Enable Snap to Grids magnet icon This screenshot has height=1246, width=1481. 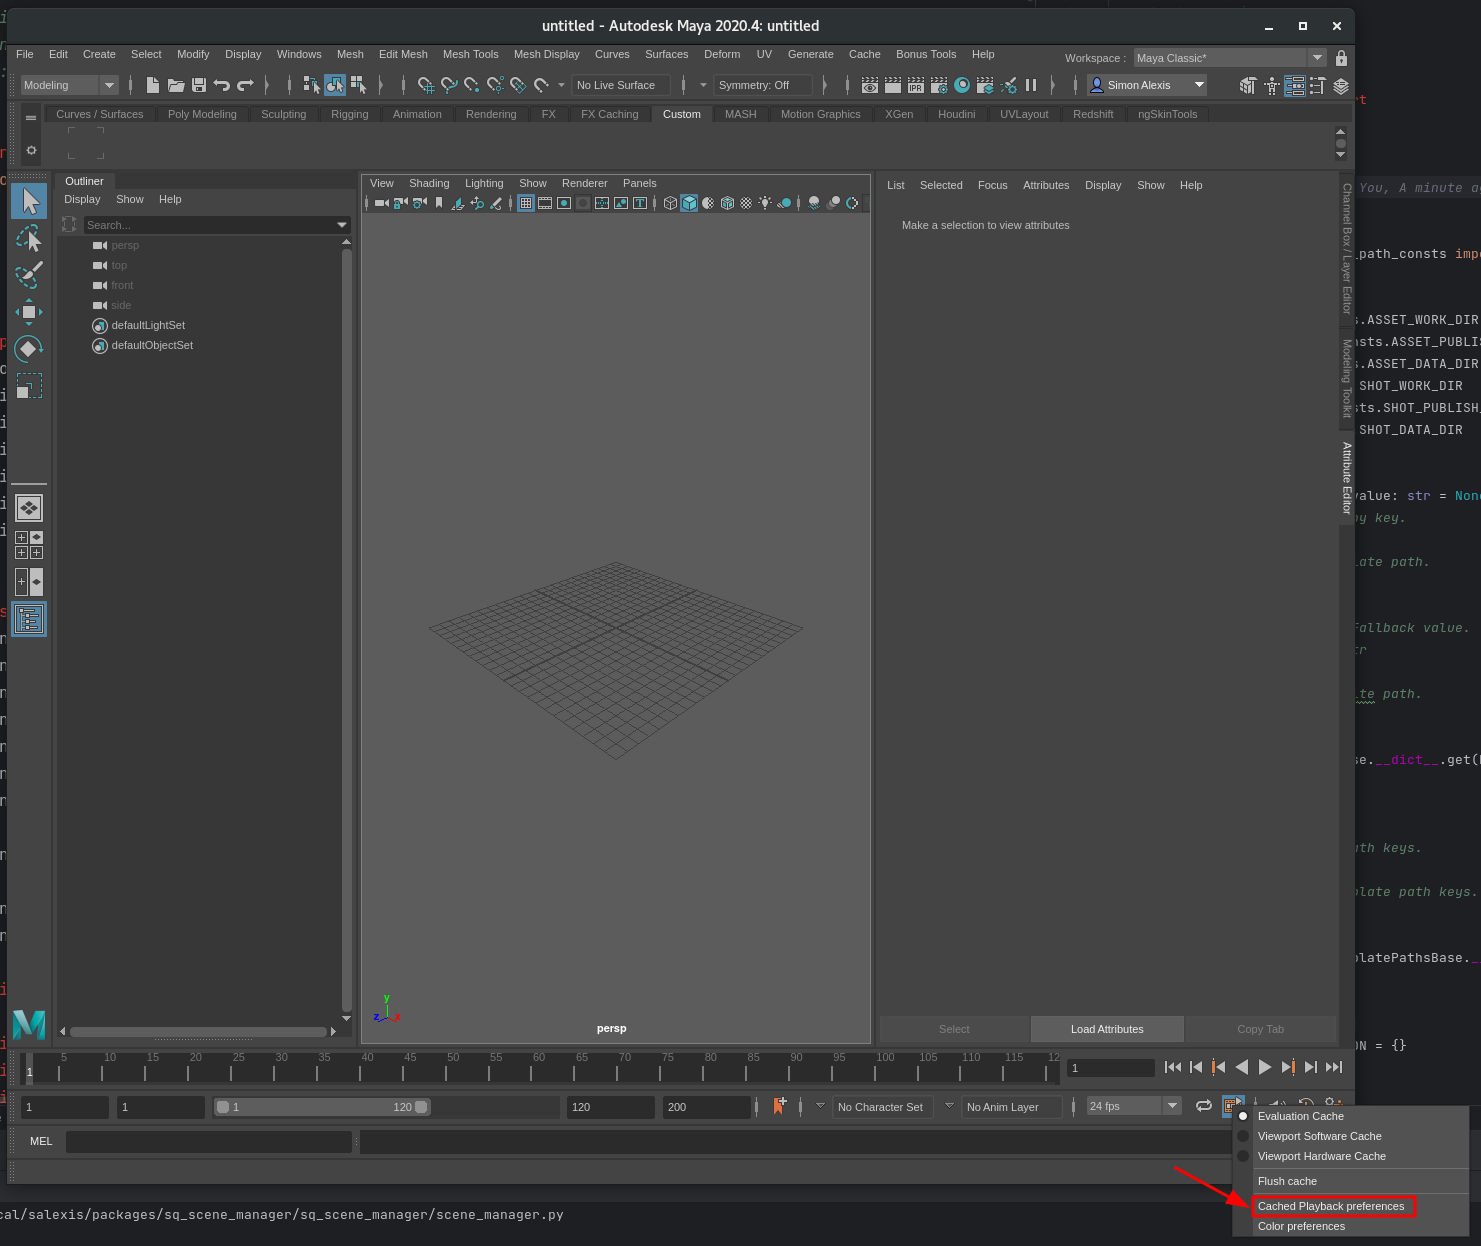click(426, 85)
